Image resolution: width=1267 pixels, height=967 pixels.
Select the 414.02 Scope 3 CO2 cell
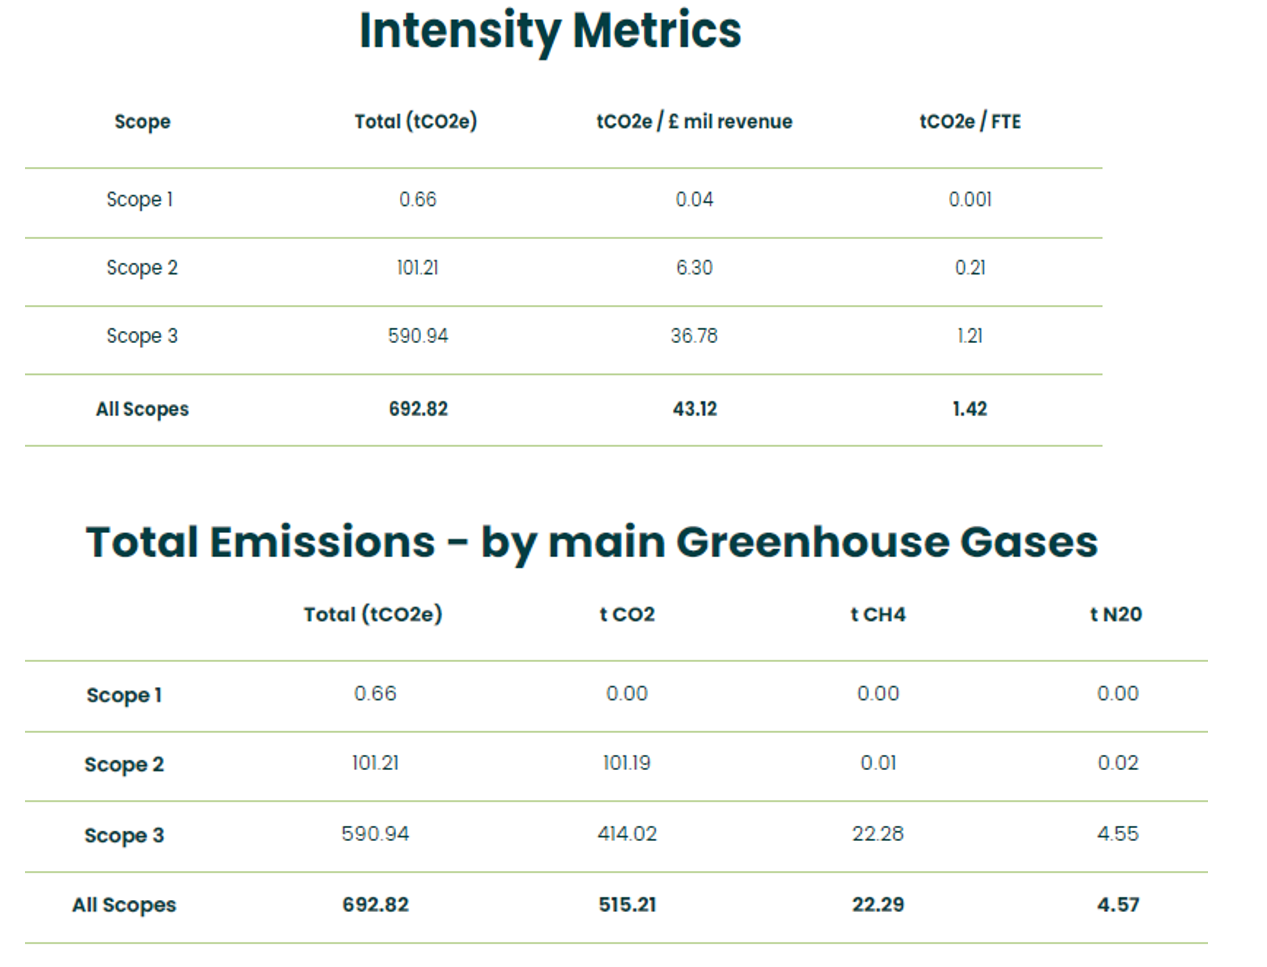[627, 834]
